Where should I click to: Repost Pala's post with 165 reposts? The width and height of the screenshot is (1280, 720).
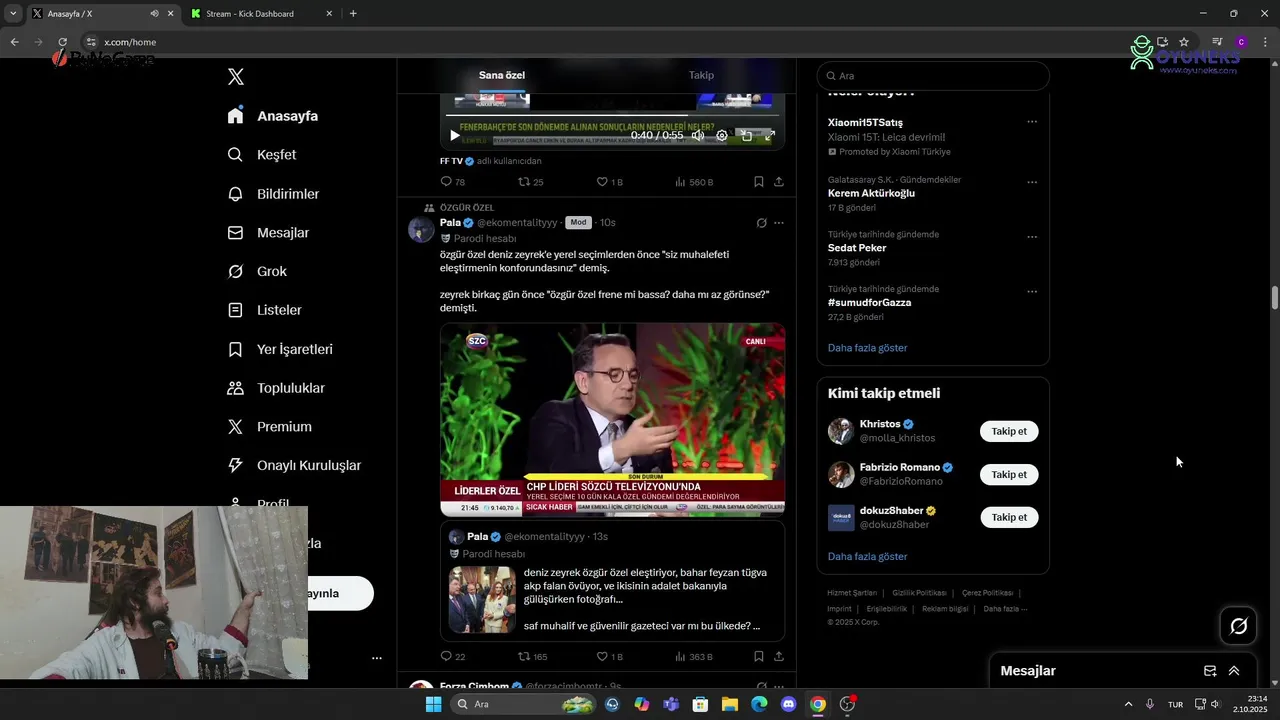(532, 657)
